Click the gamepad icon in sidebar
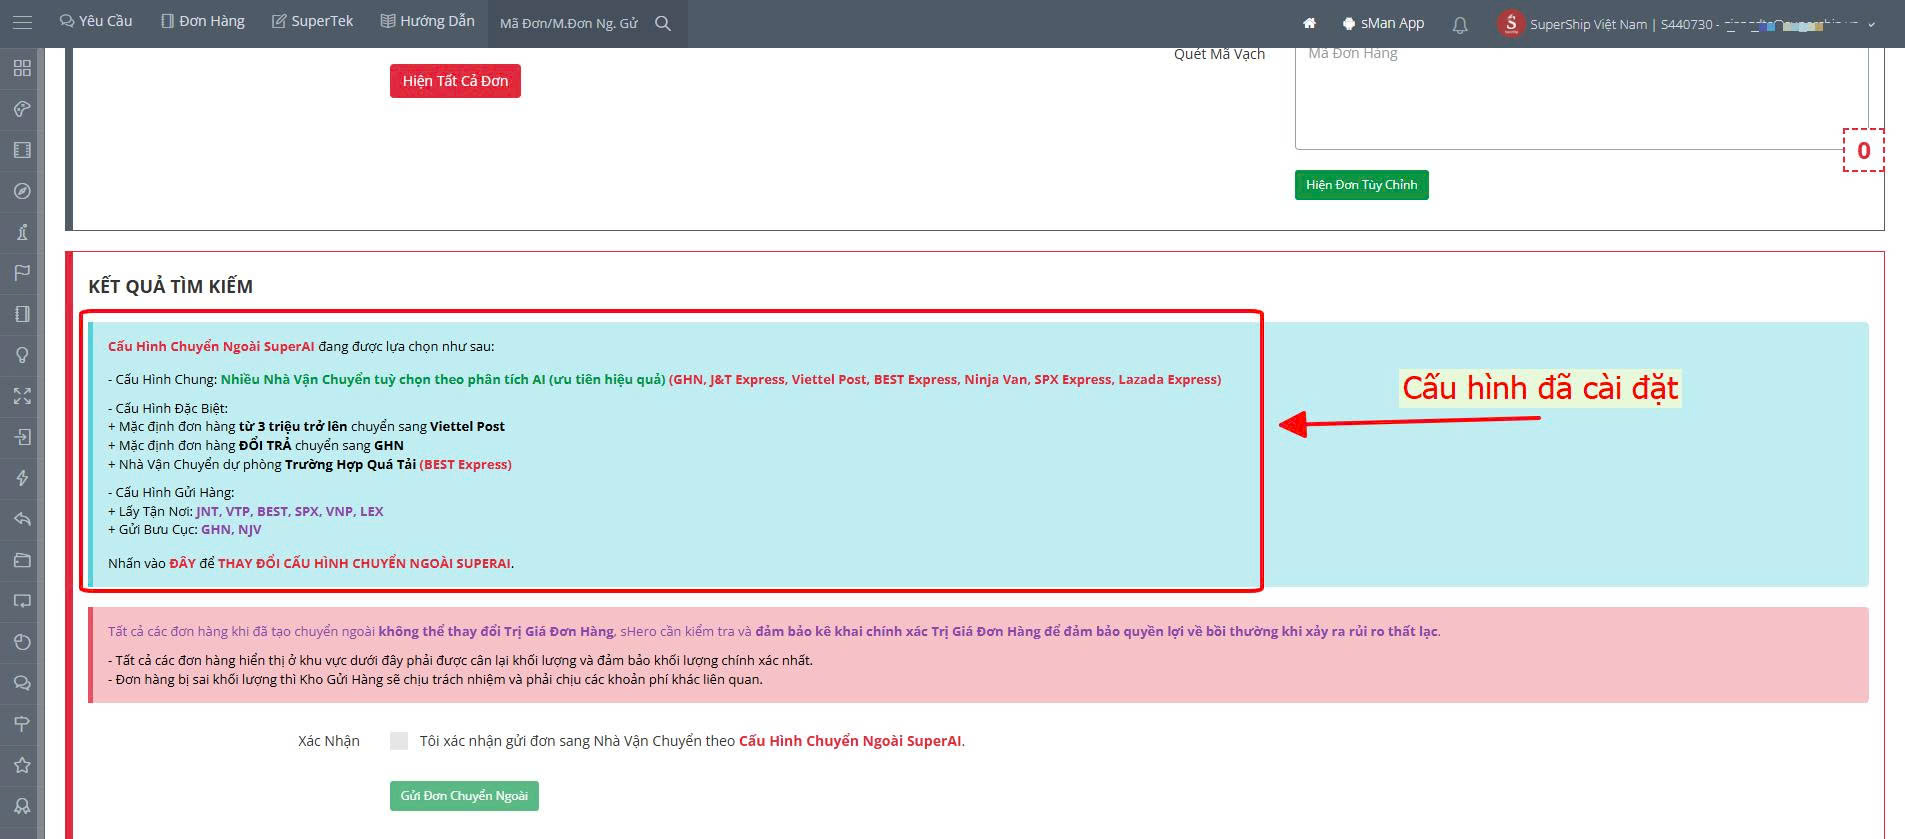Image resolution: width=1905 pixels, height=839 pixels. [x=22, y=109]
